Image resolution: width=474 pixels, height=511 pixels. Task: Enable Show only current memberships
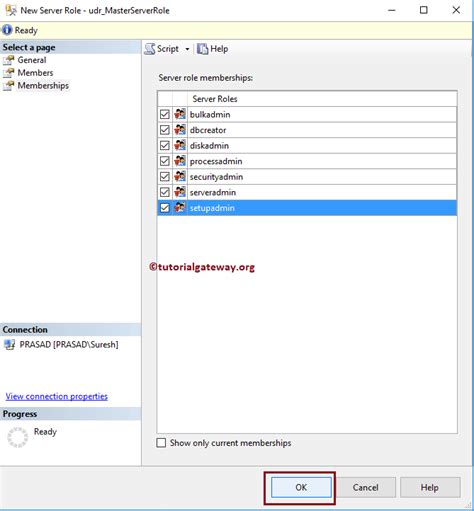pos(161,443)
